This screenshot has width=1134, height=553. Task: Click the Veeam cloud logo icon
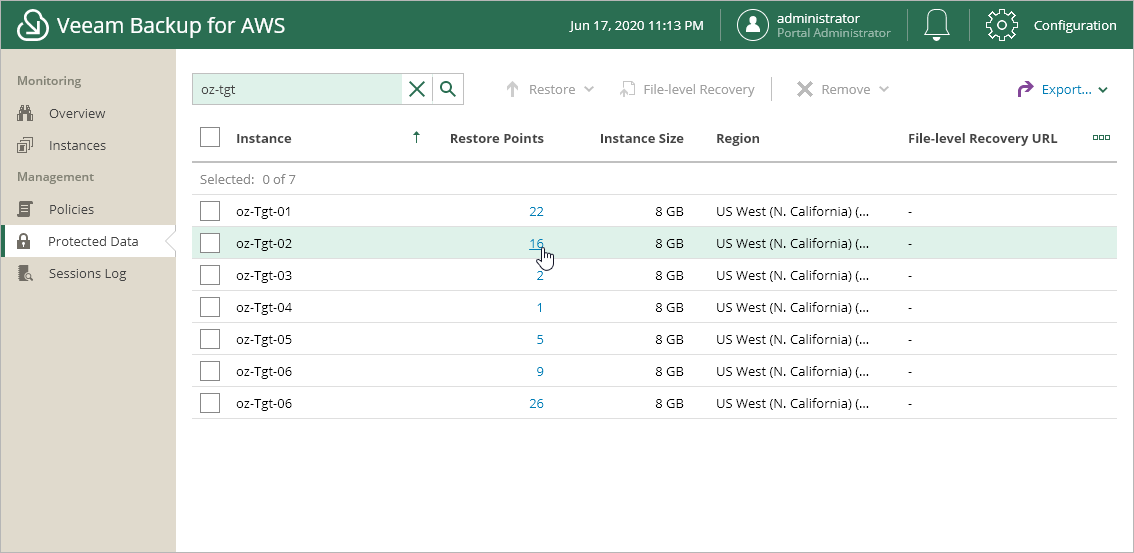pos(33,25)
